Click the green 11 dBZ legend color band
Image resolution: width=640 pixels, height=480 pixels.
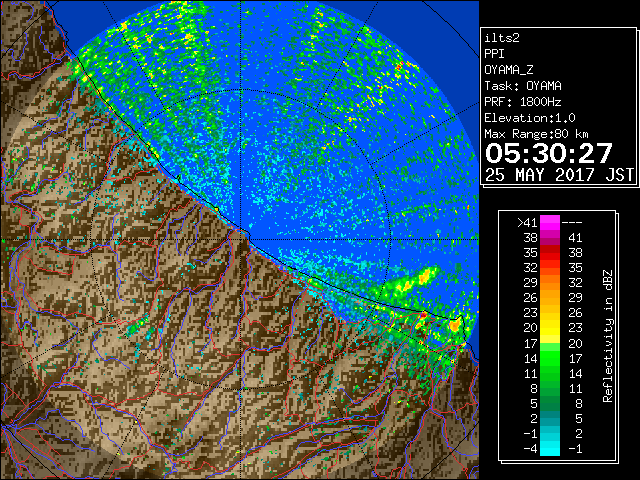click(550, 373)
